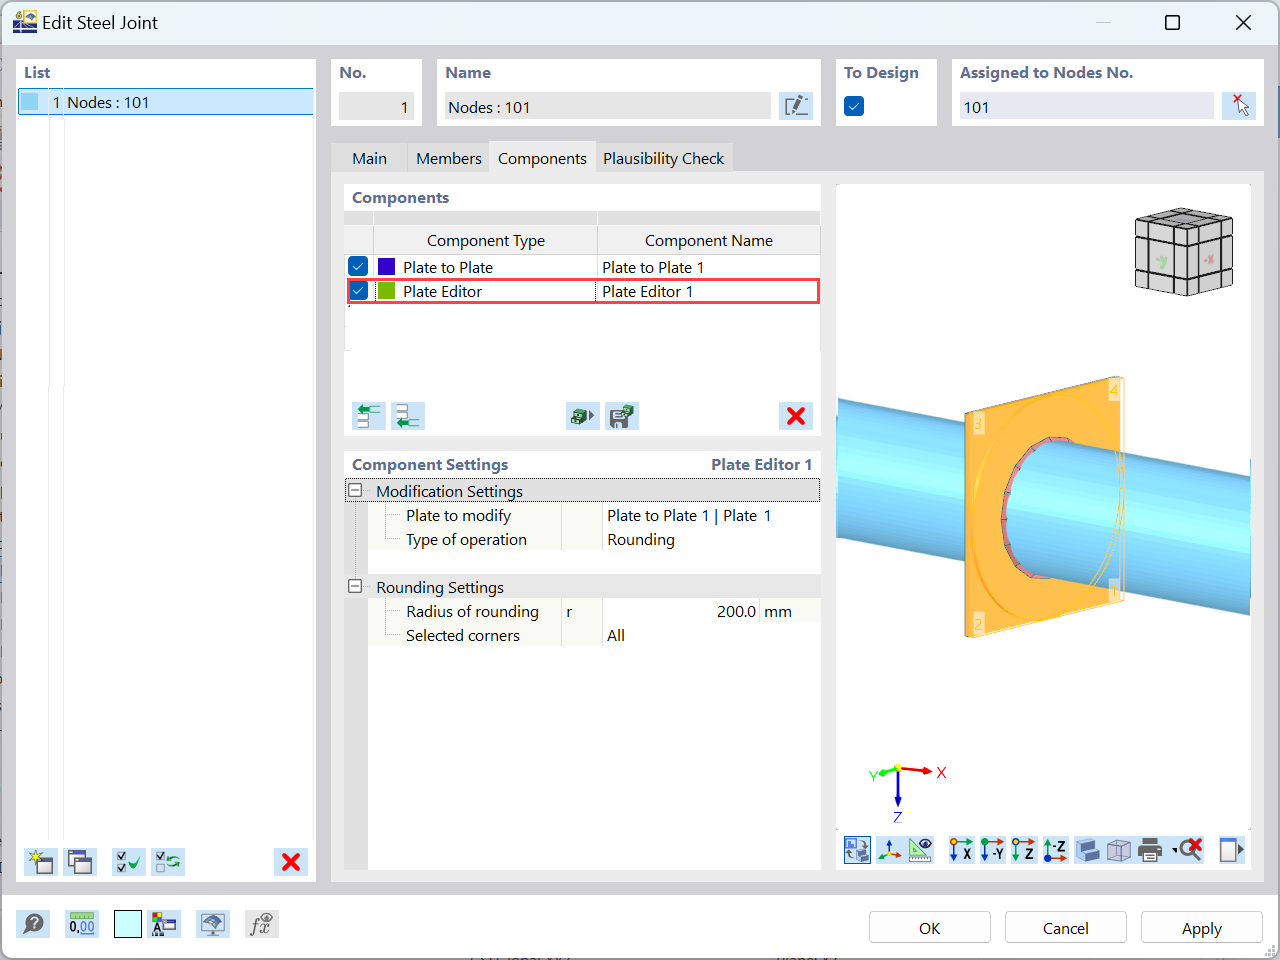Delete the selected component using red X icon

pos(795,416)
